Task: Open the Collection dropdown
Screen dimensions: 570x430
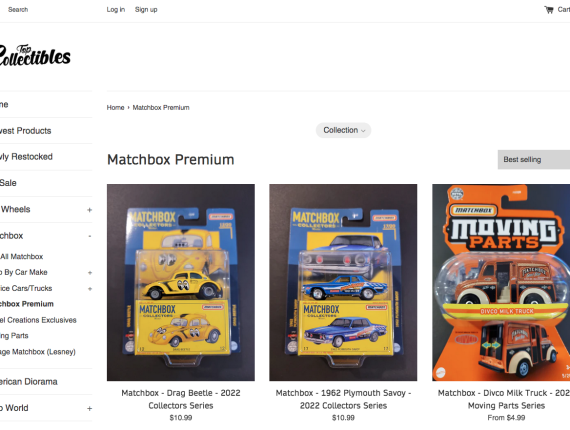Action: click(344, 130)
